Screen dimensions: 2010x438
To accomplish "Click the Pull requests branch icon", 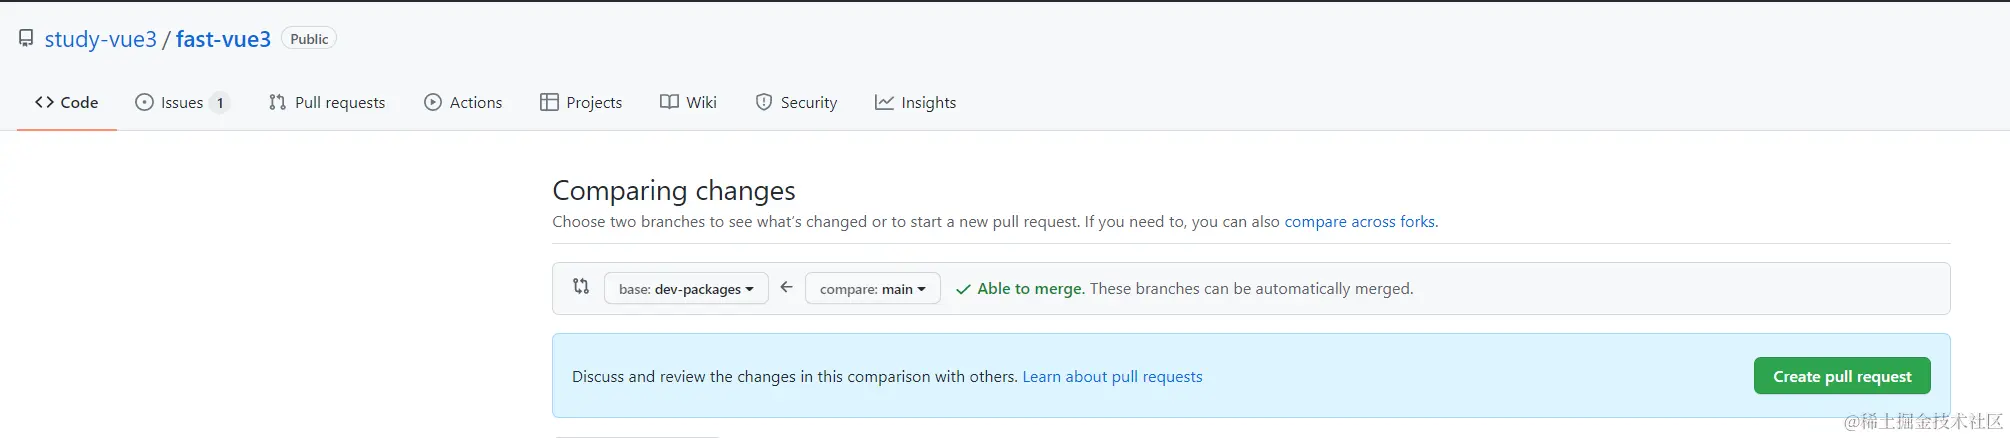I will (x=277, y=102).
